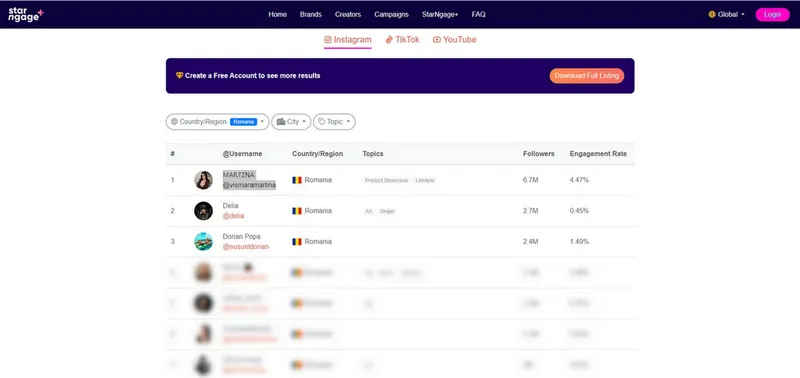The image size is (800, 378).
Task: Click the Login button
Action: [x=772, y=14]
